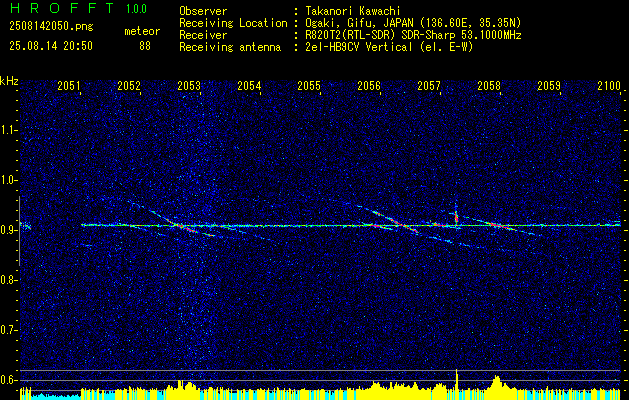629x400 pixels.
Task: Click the 2053 time marker
Action: 189,86
